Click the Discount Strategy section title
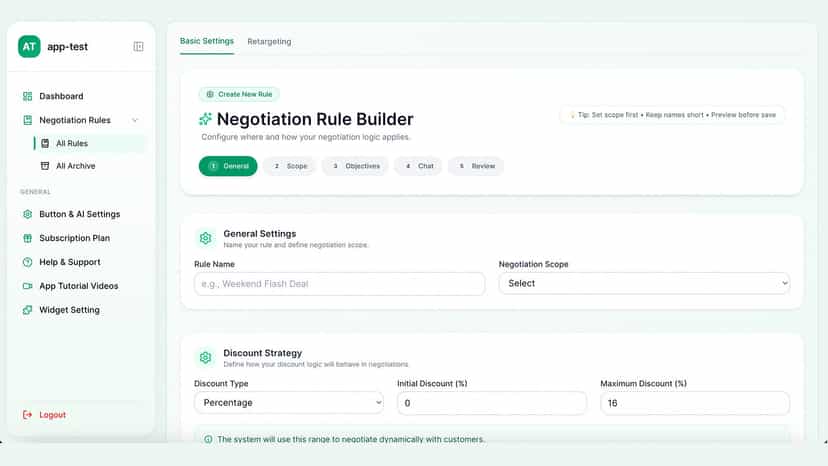 (x=262, y=353)
